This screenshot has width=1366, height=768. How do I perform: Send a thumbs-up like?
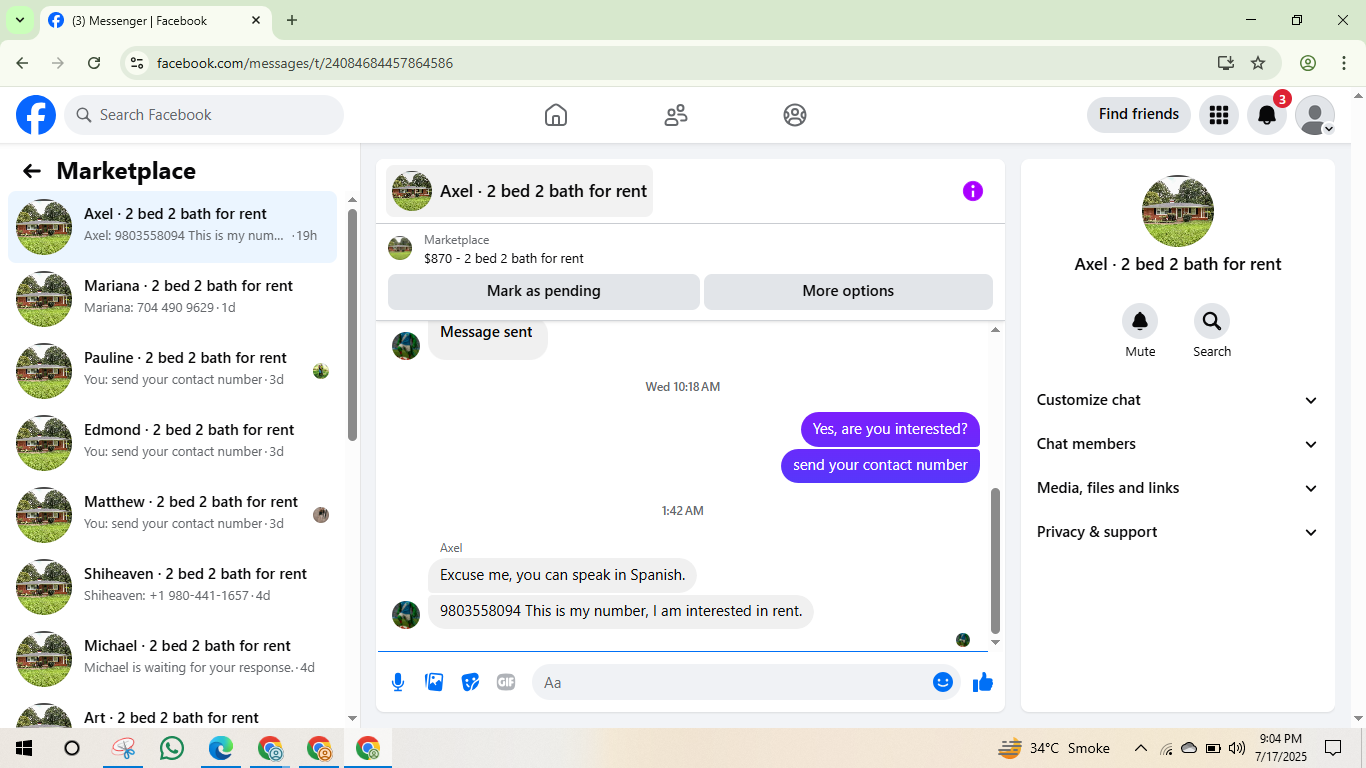coord(983,682)
